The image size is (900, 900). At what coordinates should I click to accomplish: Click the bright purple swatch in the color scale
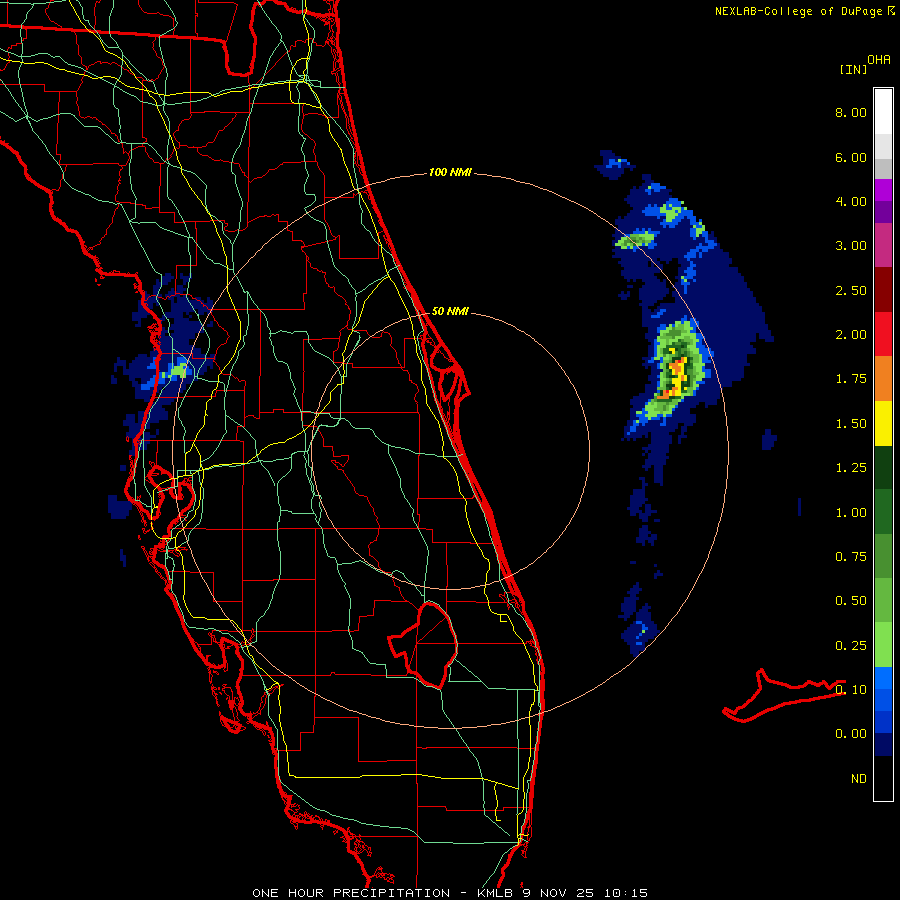pyautogui.click(x=883, y=190)
